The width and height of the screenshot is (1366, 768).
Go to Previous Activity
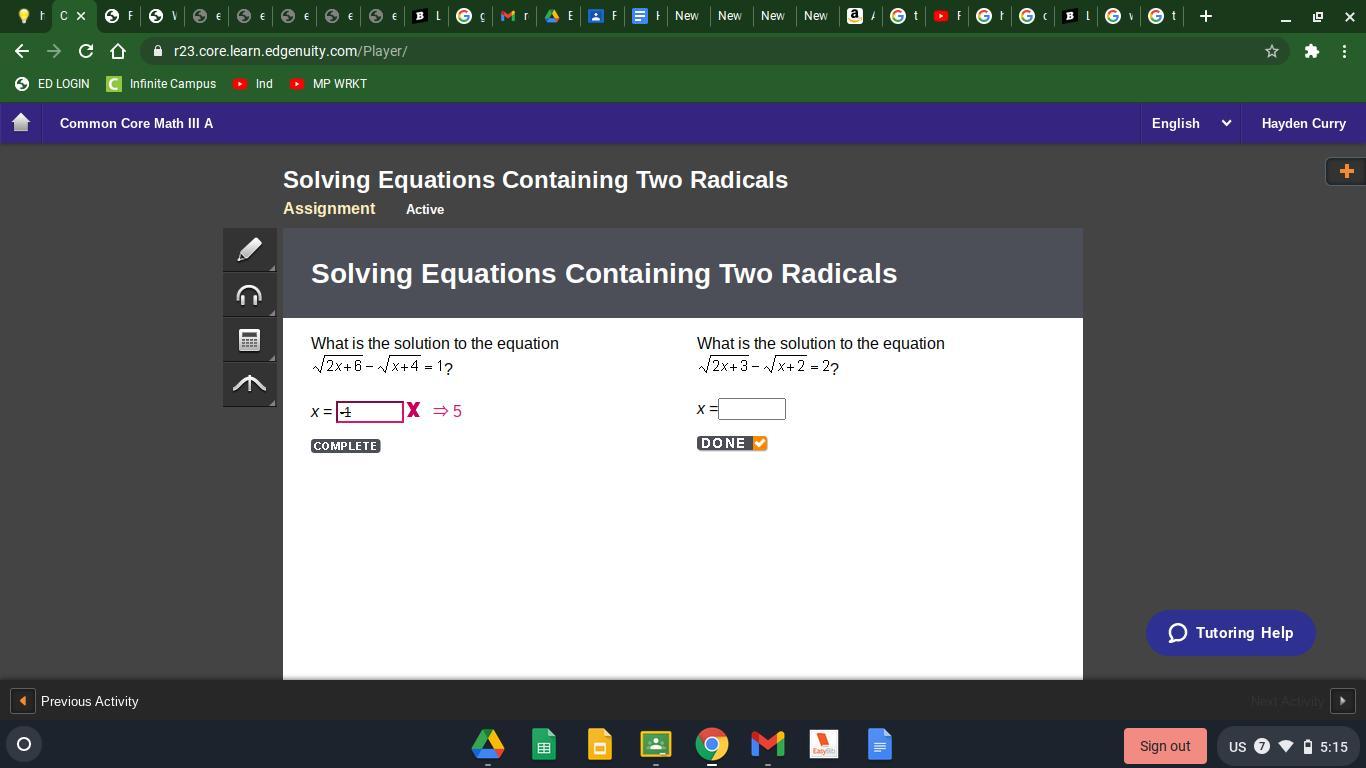point(76,701)
